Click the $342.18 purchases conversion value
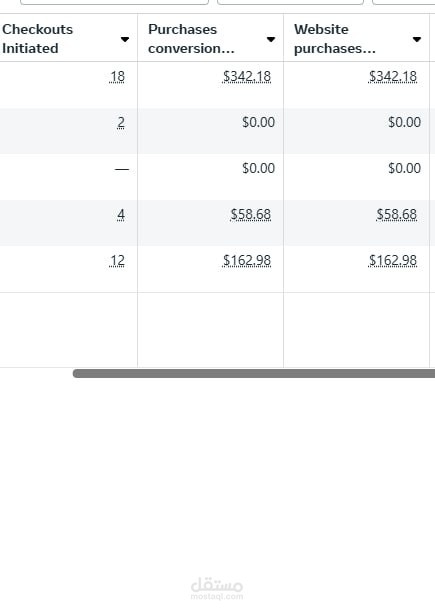435x613 pixels. (x=247, y=76)
